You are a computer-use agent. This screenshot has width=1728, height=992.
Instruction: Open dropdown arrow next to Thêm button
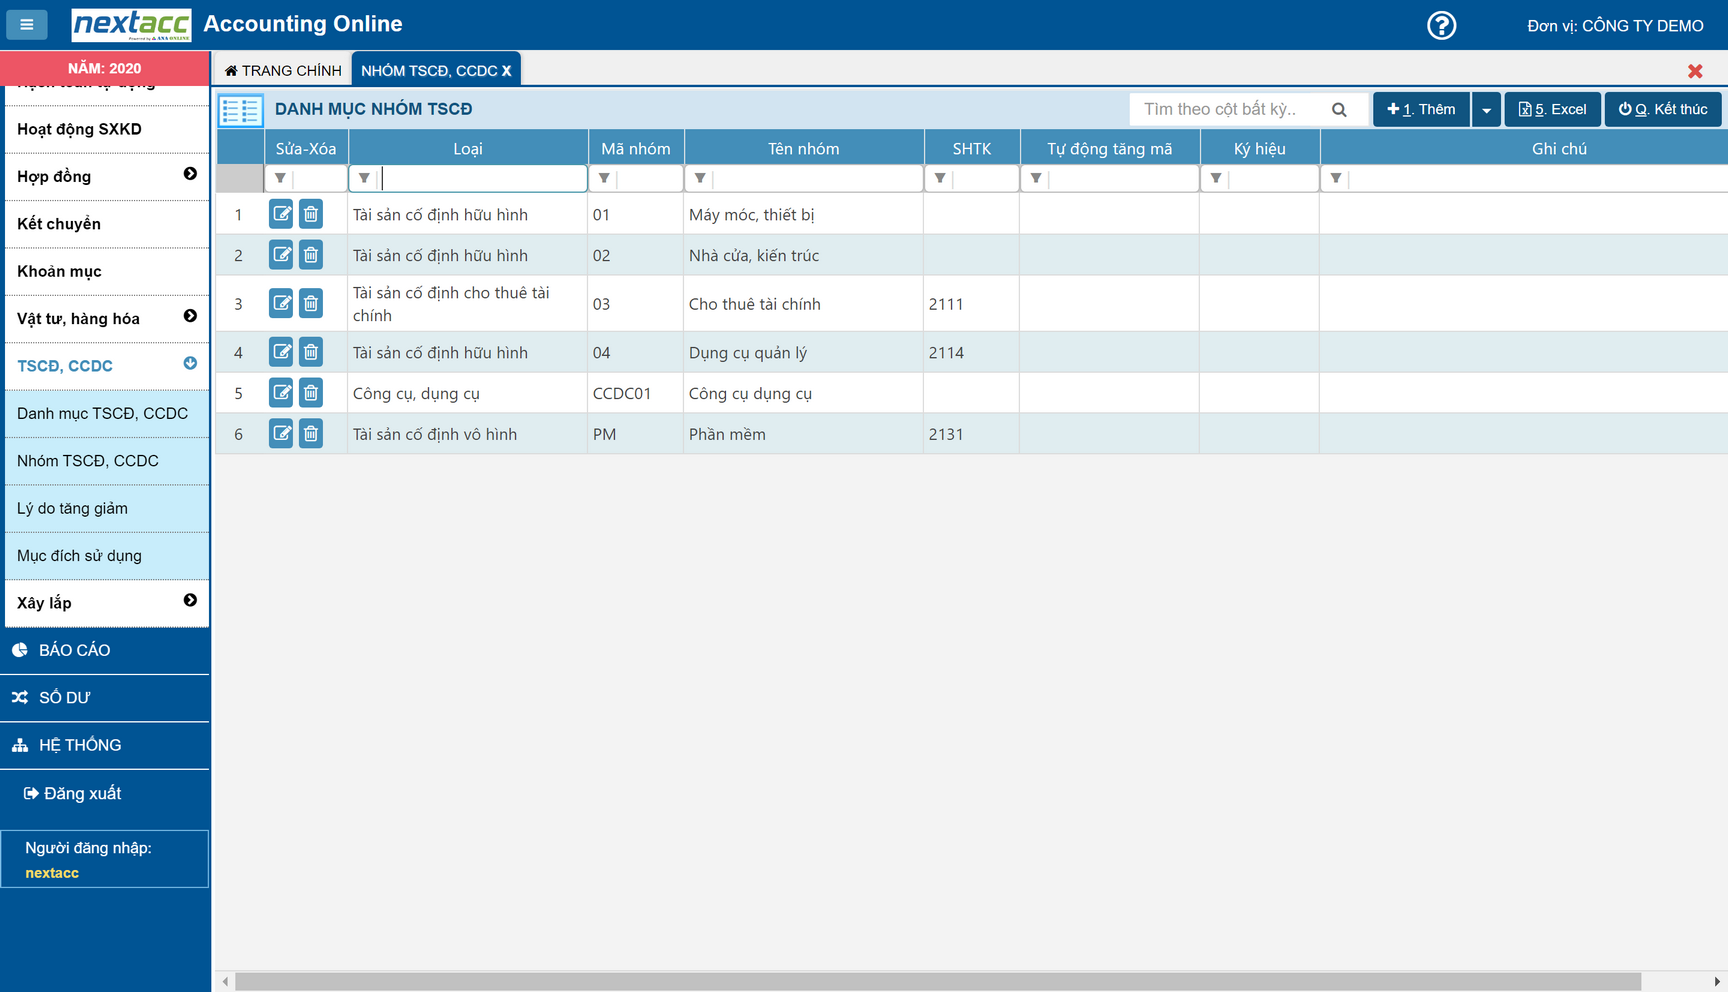coord(1486,110)
